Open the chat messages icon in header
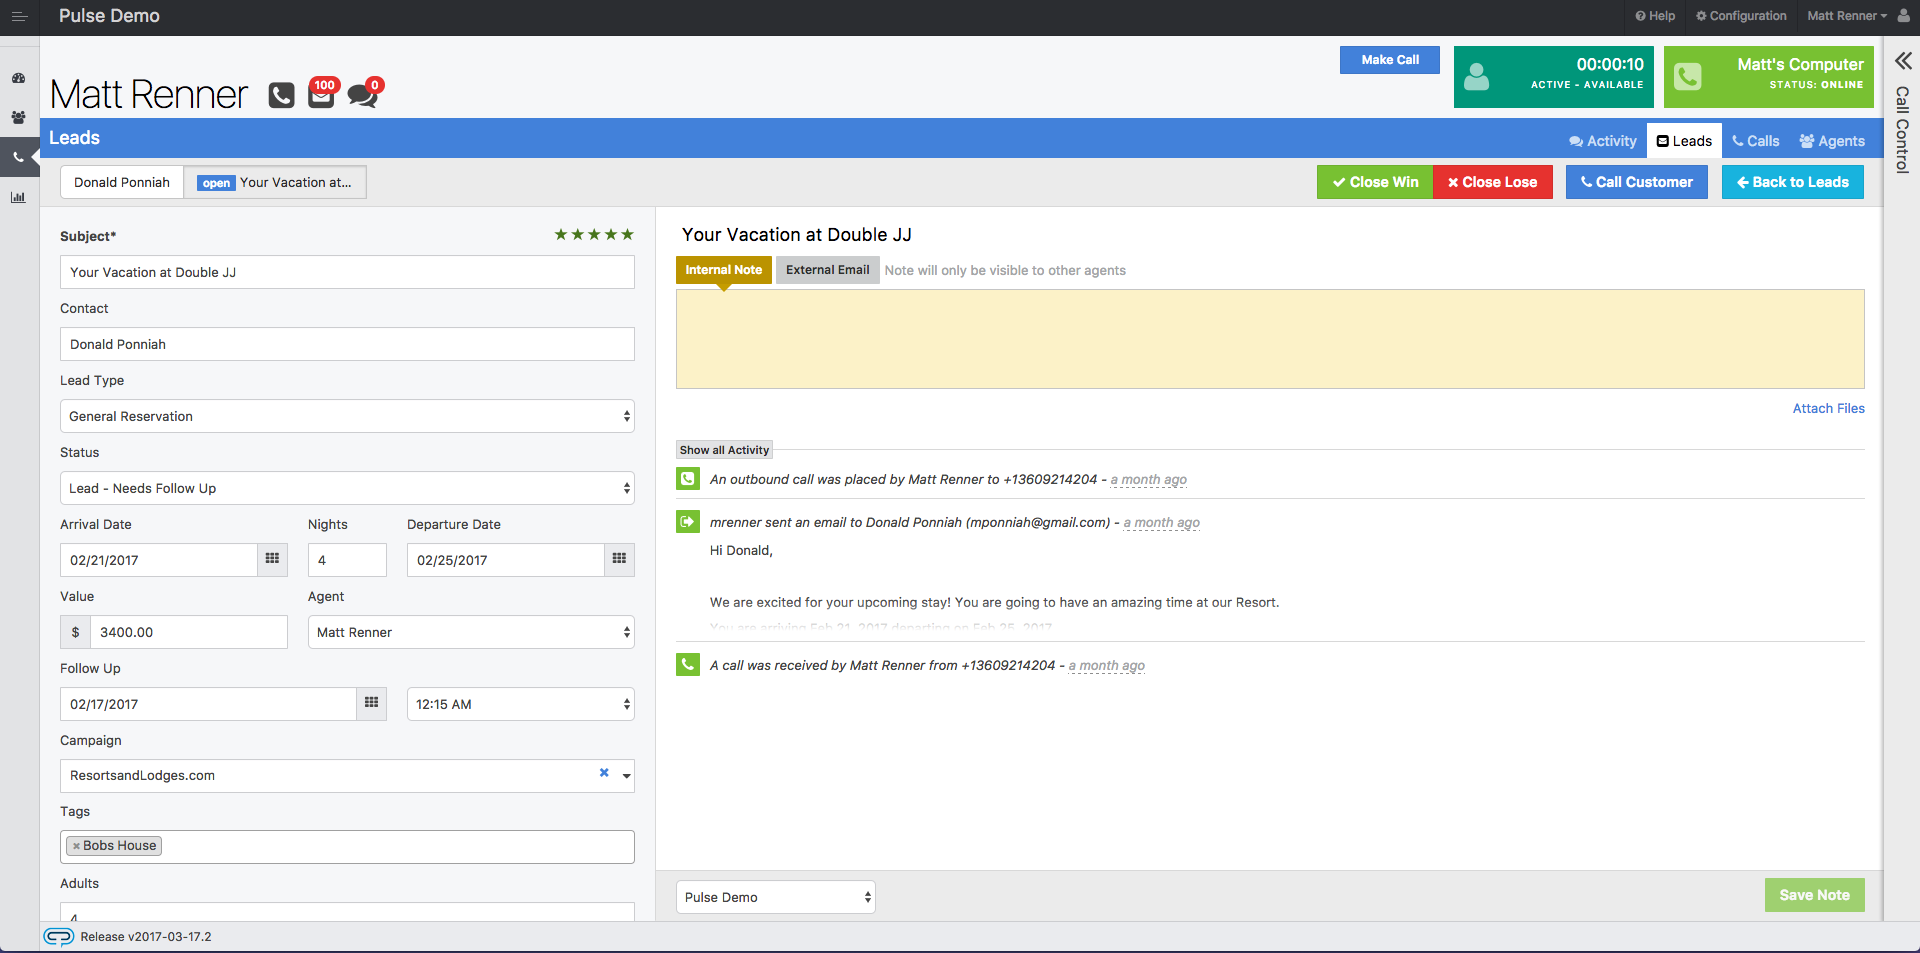The width and height of the screenshot is (1920, 953). [361, 96]
